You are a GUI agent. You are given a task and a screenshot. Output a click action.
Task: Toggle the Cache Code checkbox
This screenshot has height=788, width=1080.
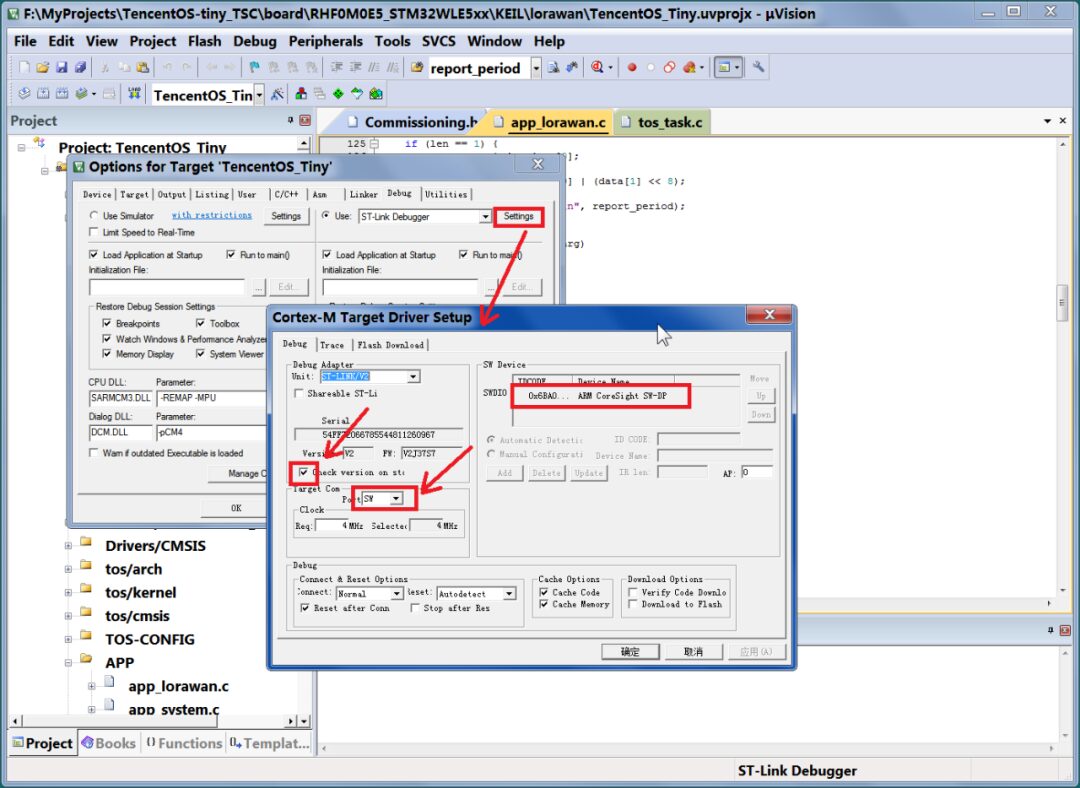544,592
